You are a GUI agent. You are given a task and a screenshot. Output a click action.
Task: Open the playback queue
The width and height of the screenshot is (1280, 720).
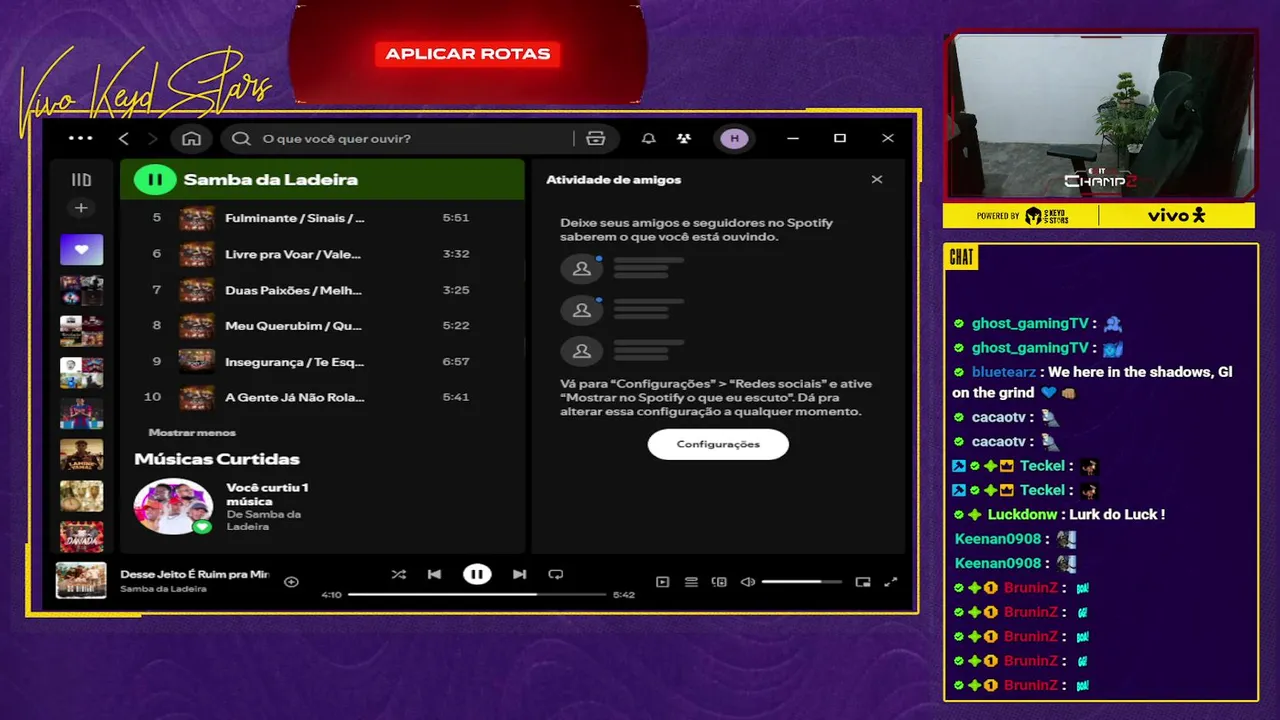691,582
